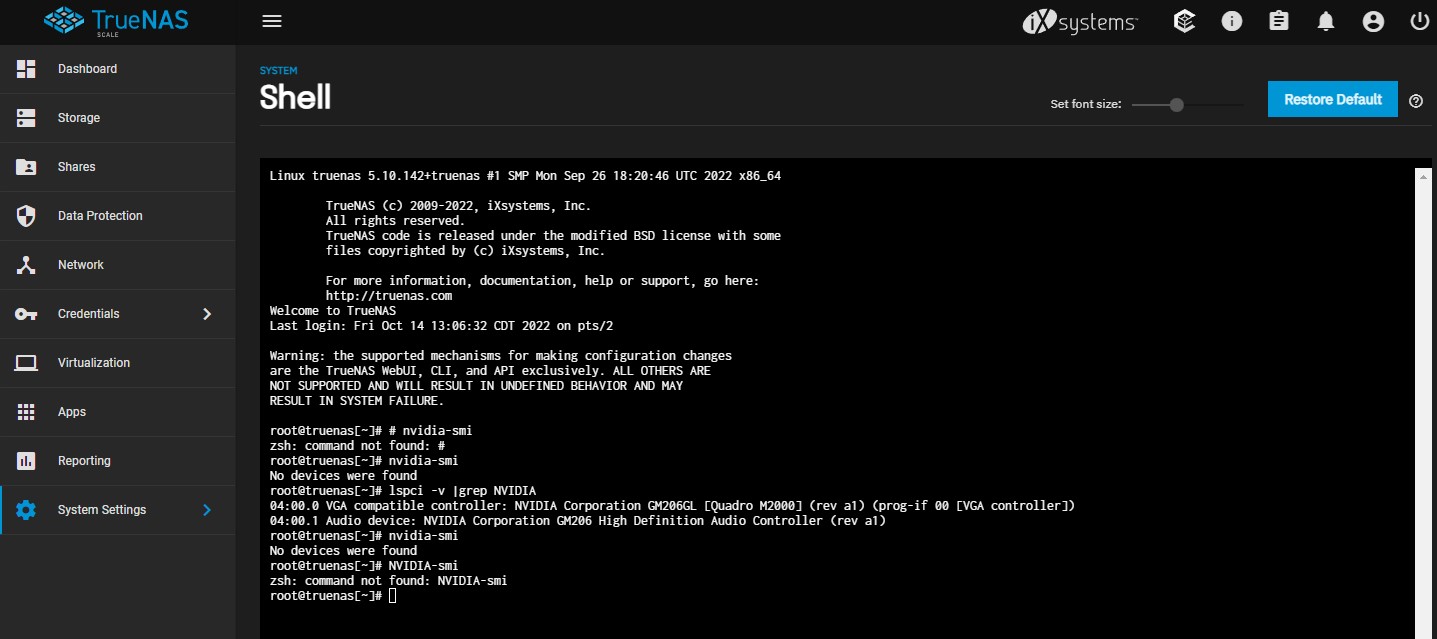Open the user account settings icon
This screenshot has width=1437, height=639.
pyautogui.click(x=1373, y=21)
